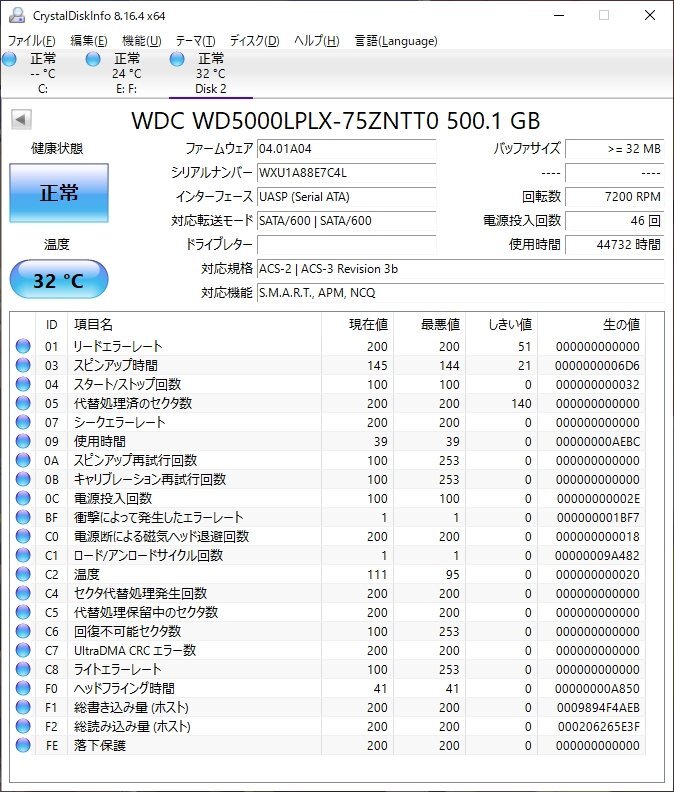Click the buffer size field >= 32 MB
This screenshot has height=792, width=674.
tap(615, 149)
